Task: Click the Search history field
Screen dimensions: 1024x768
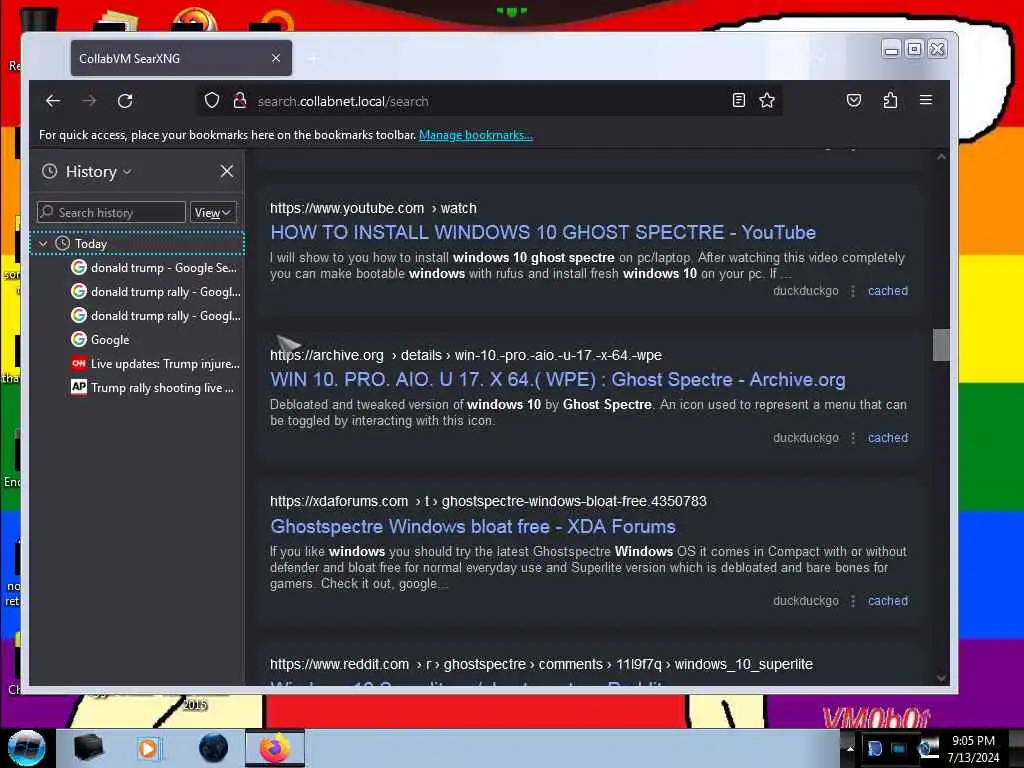Action: pyautogui.click(x=112, y=212)
